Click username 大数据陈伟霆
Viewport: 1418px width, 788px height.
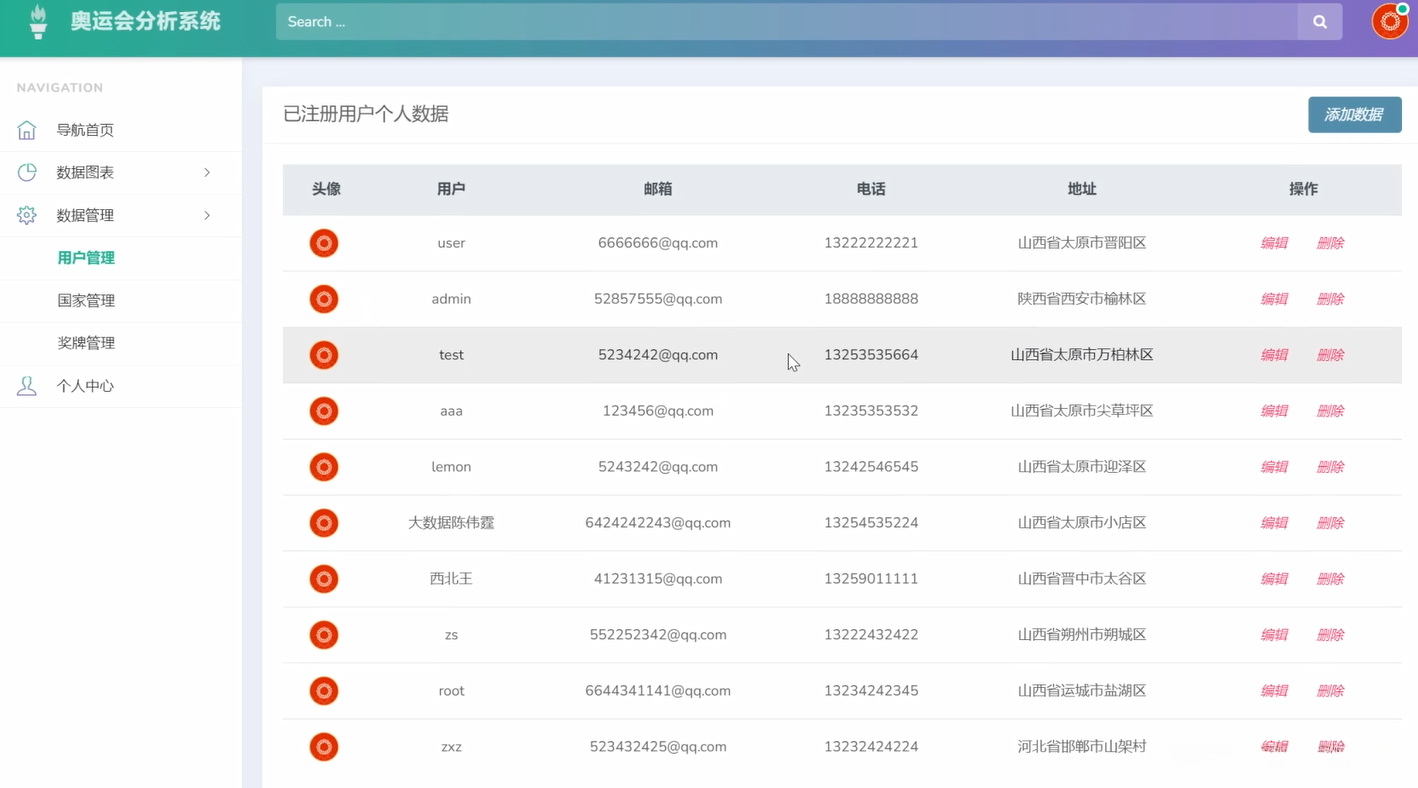coord(451,523)
